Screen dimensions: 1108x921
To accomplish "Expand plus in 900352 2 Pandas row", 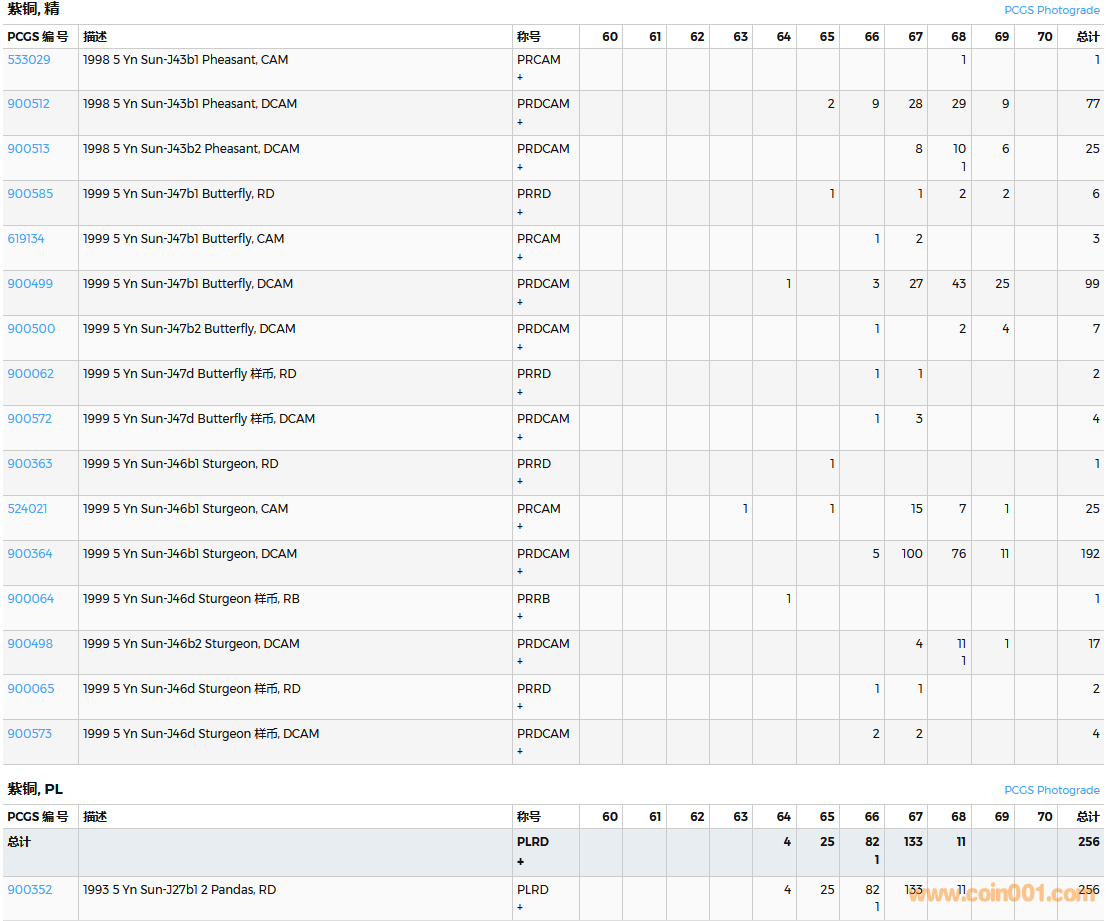I will [x=520, y=908].
